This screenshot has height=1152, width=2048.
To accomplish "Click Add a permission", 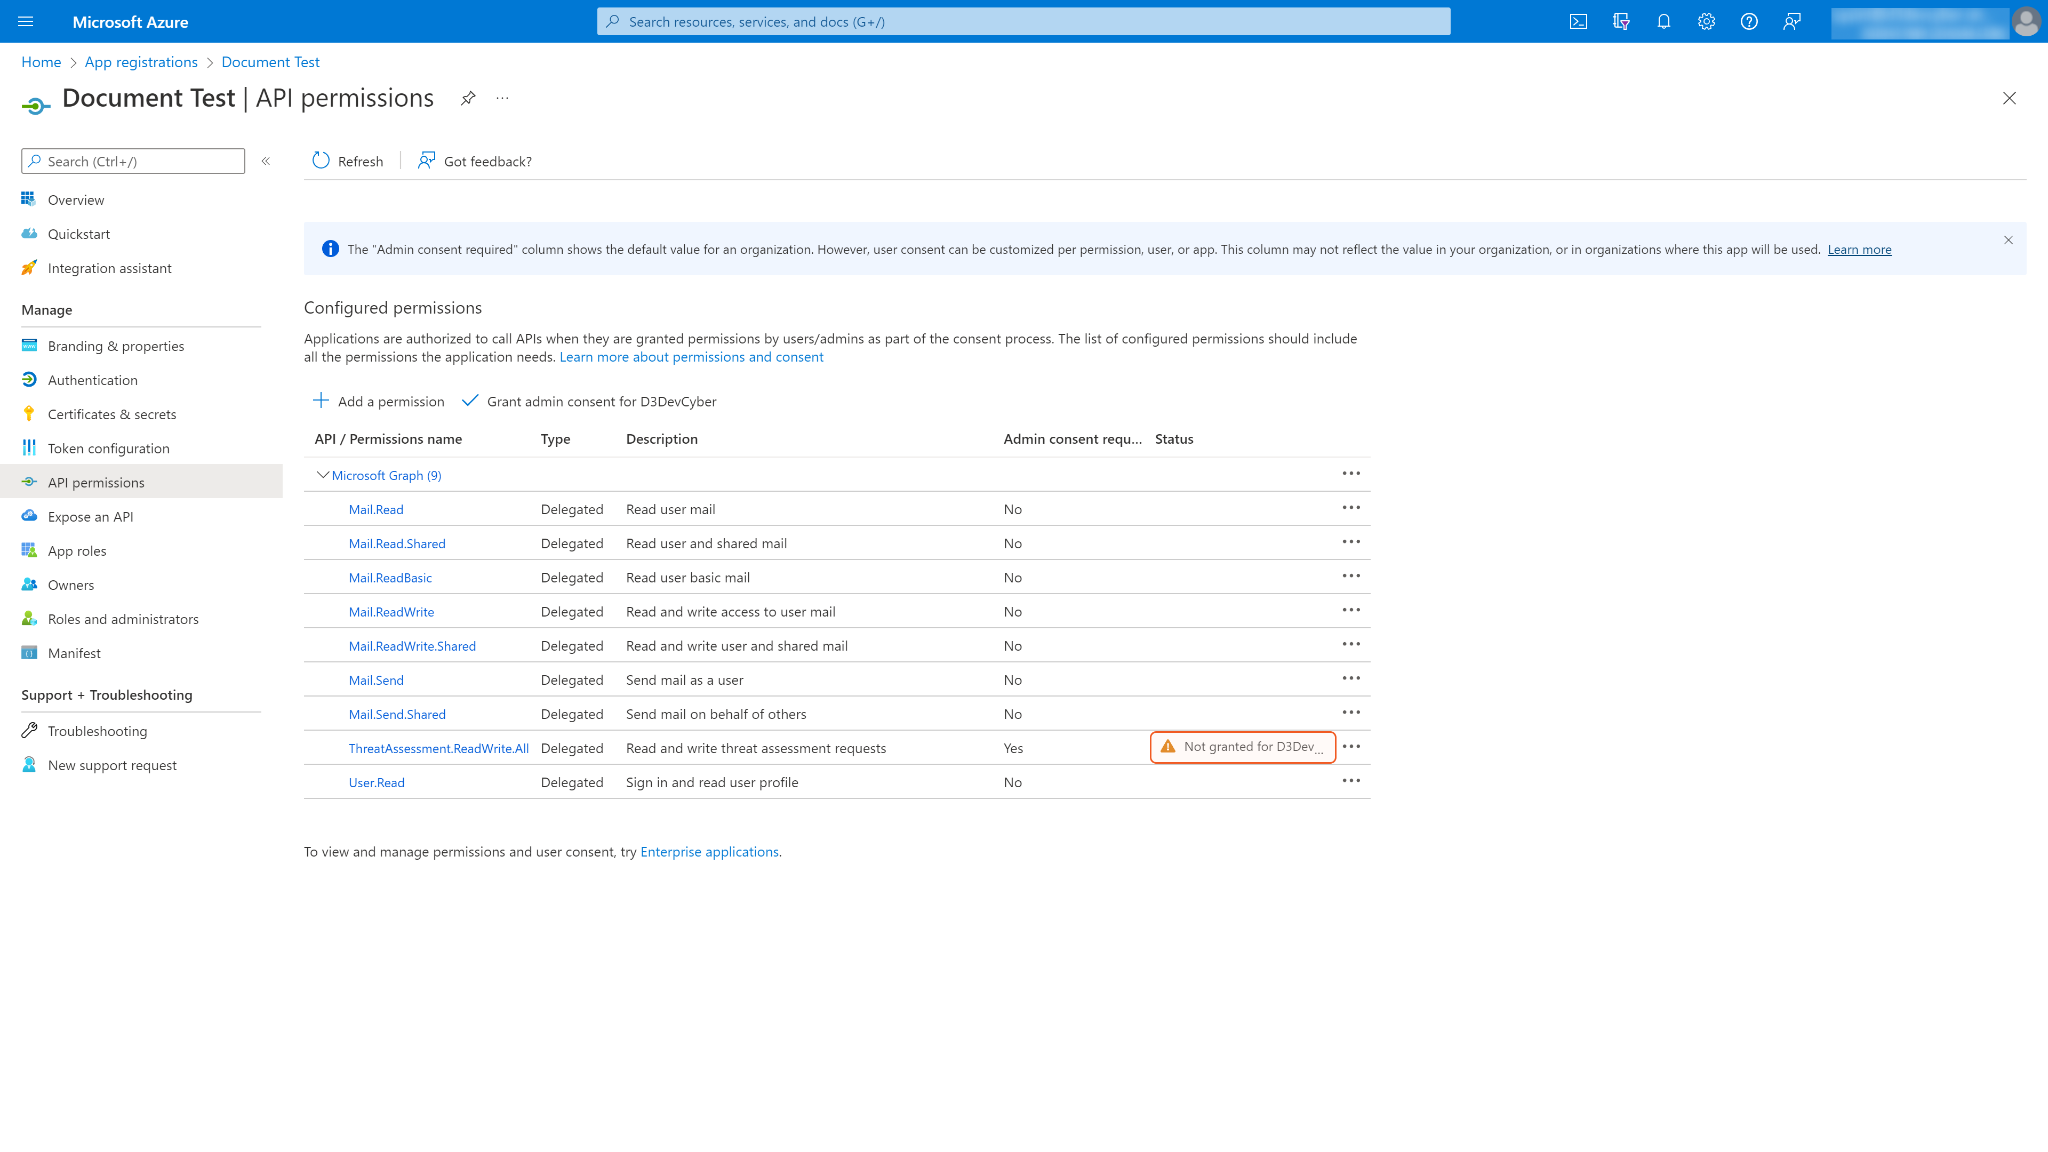I will (379, 401).
